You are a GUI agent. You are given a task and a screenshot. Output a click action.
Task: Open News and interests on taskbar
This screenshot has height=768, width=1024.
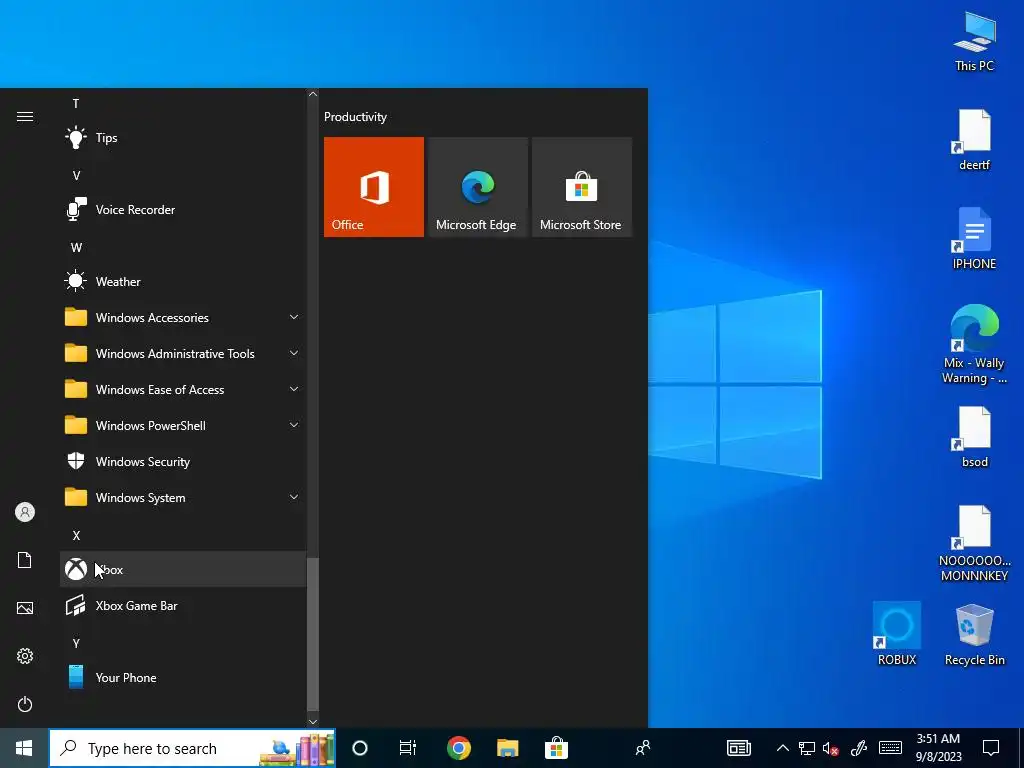[739, 748]
